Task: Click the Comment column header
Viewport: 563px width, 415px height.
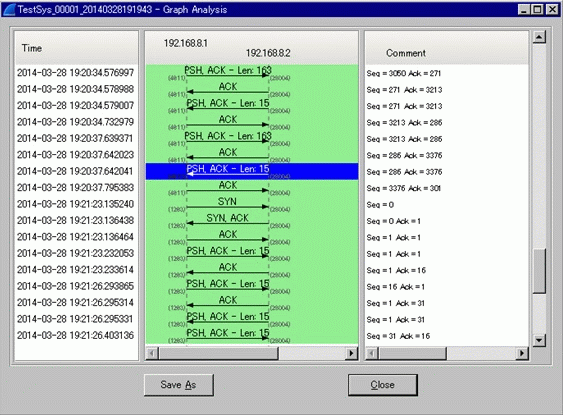Action: [x=446, y=48]
